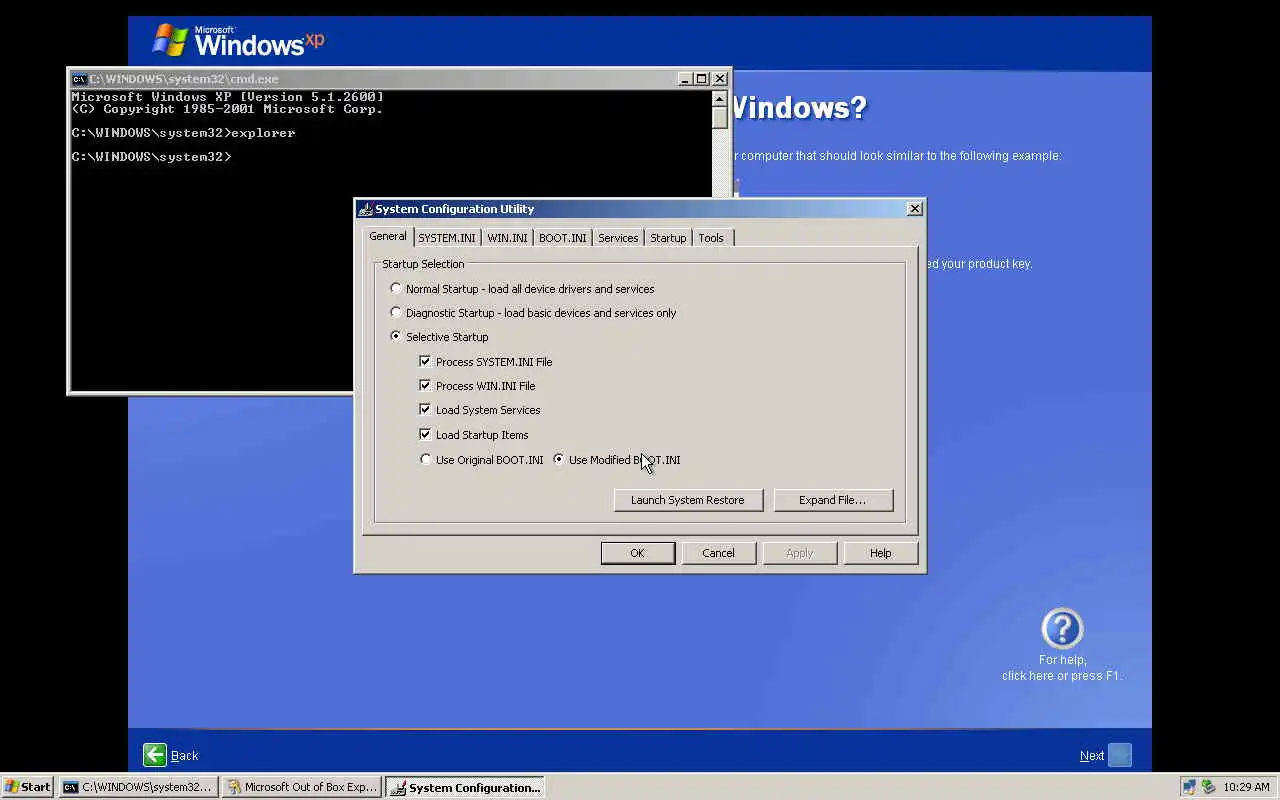Close the System Configuration Utility dialog
Viewport: 1280px width, 800px height.
tap(914, 209)
